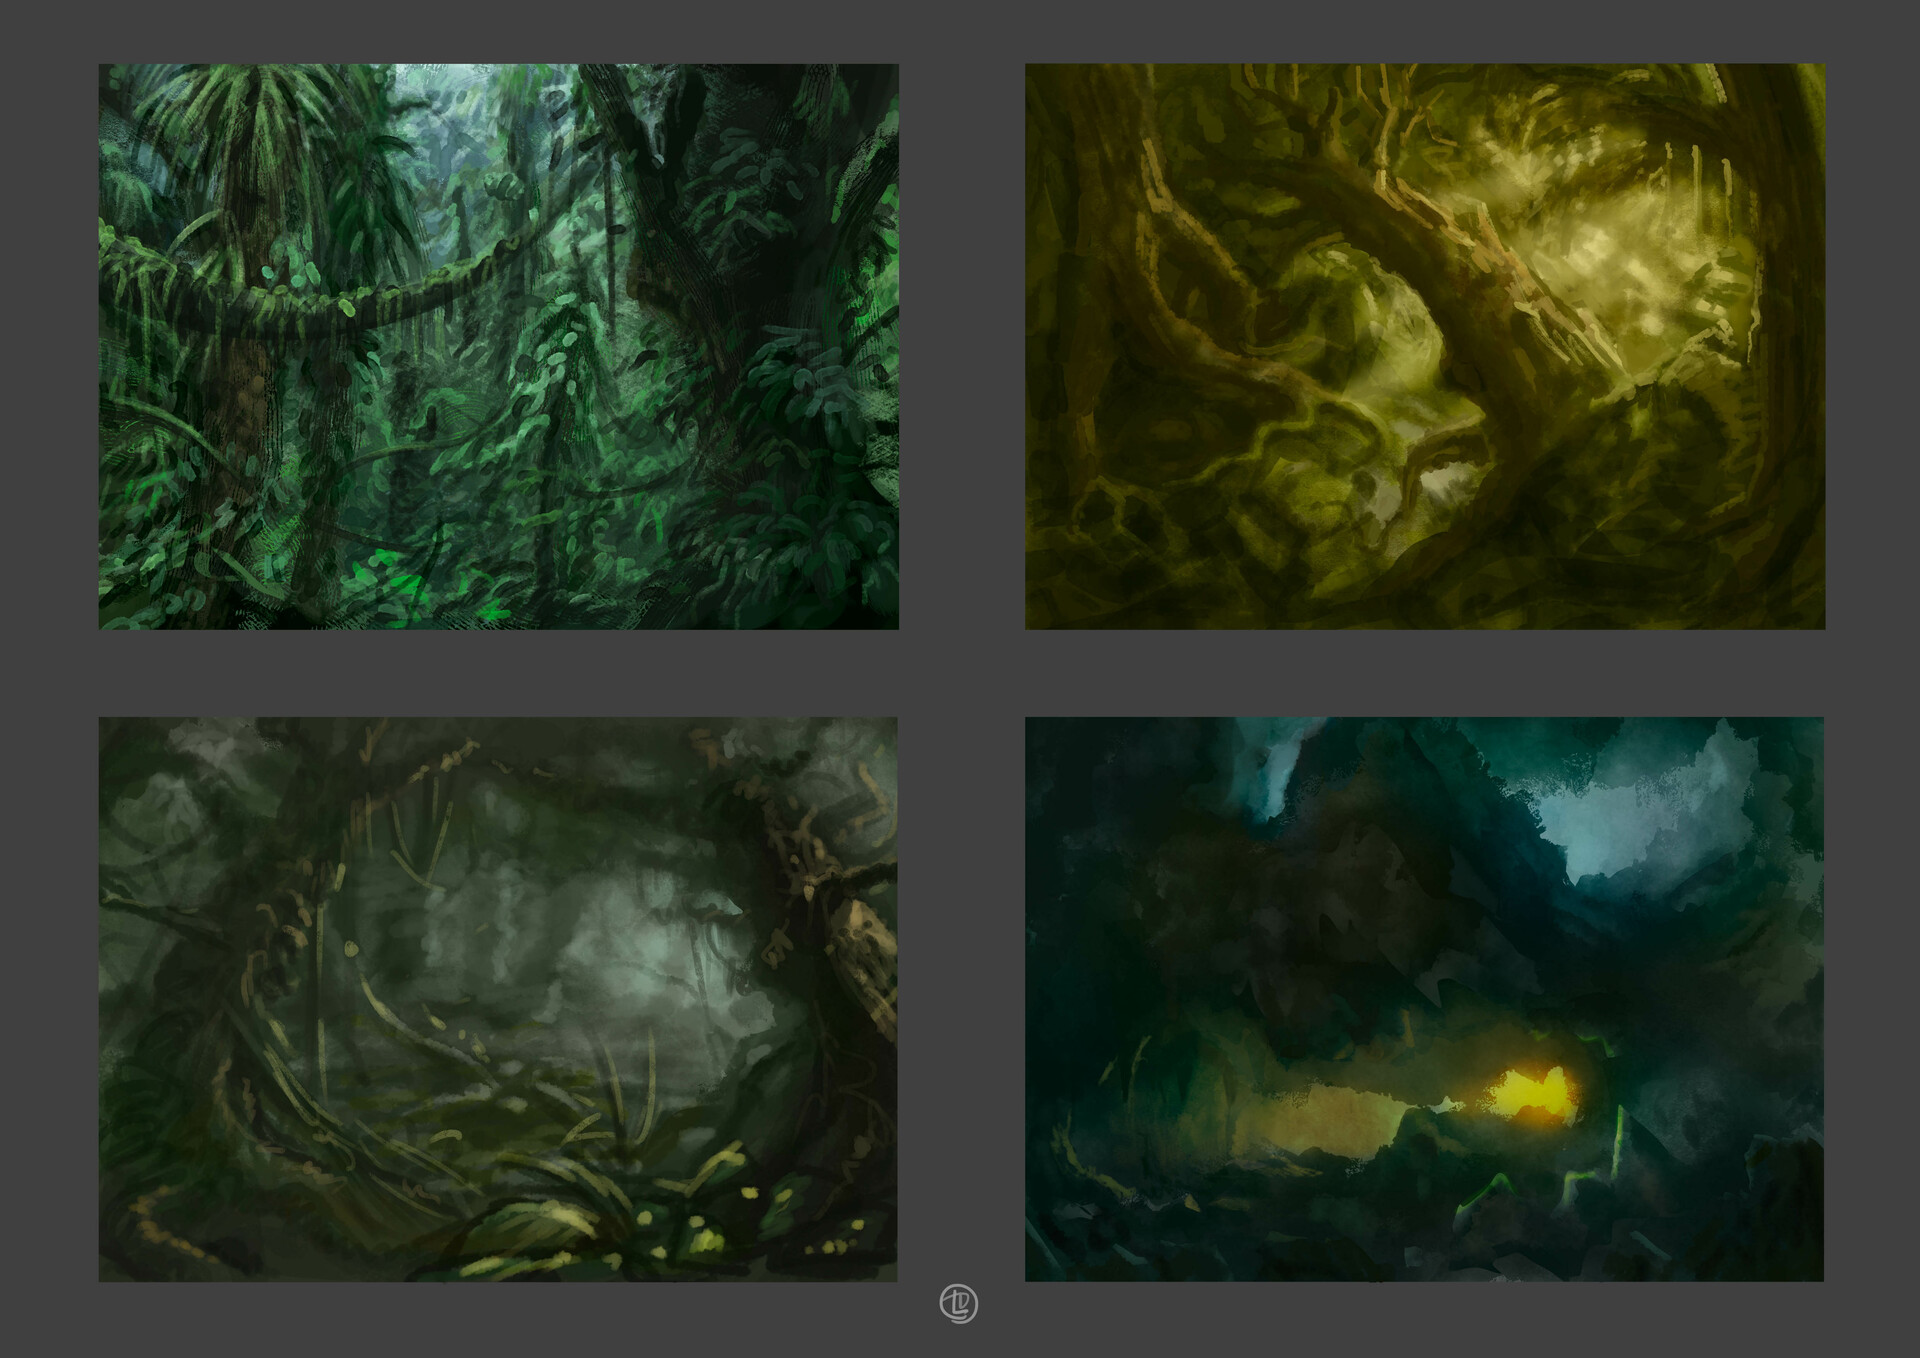The width and height of the screenshot is (1920, 1358).
Task: Click the gray background between the four sketches
Action: point(960,670)
